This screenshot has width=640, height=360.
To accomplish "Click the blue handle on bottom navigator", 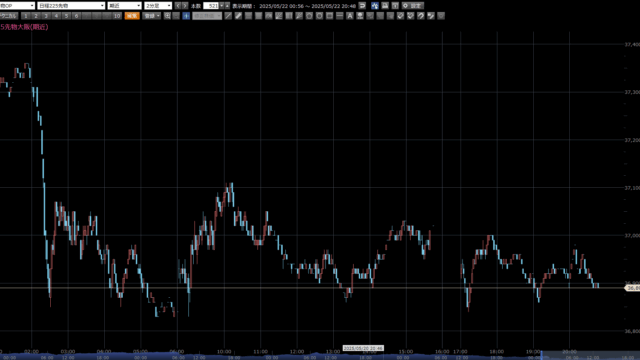I will click(x=542, y=355).
